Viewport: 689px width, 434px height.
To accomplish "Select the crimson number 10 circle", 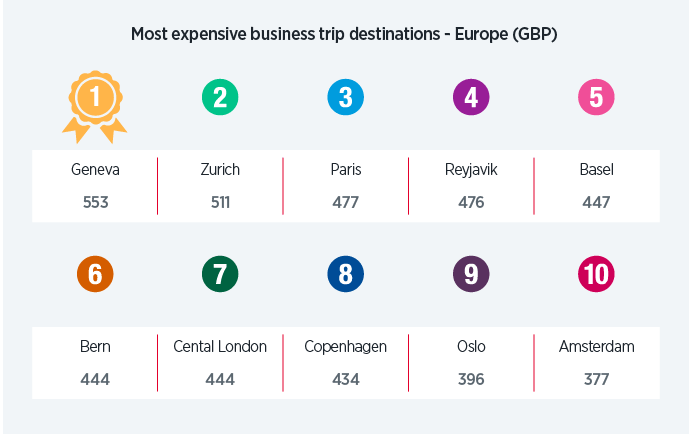I will (x=596, y=274).
